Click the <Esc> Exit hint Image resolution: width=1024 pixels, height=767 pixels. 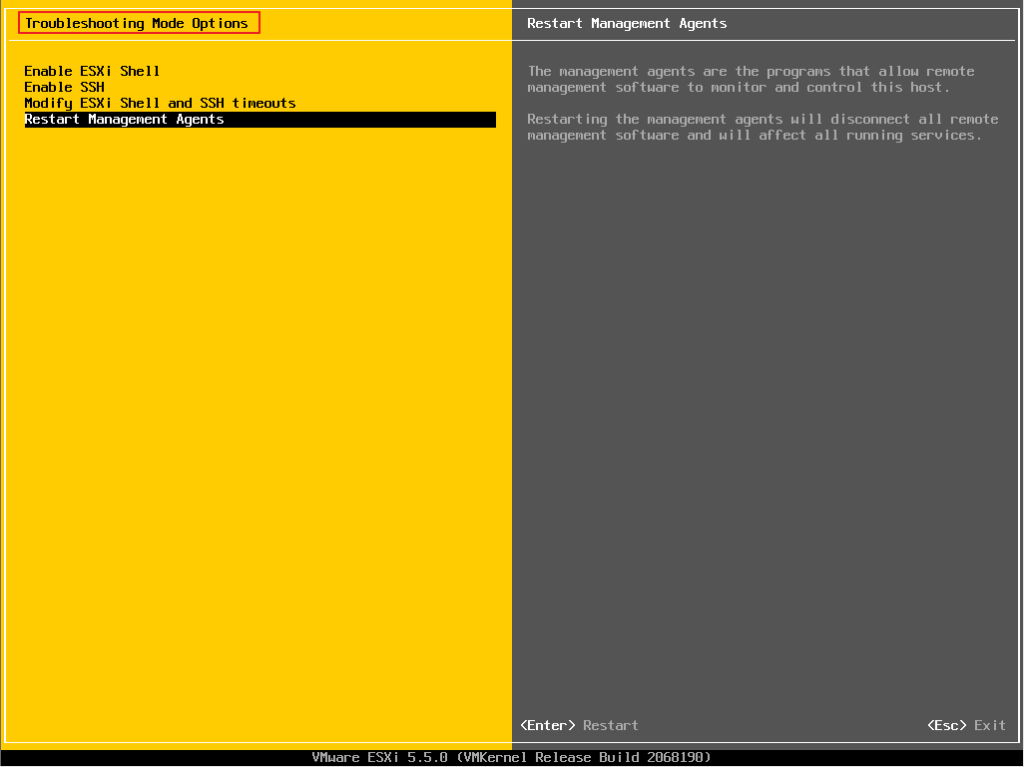click(x=967, y=725)
